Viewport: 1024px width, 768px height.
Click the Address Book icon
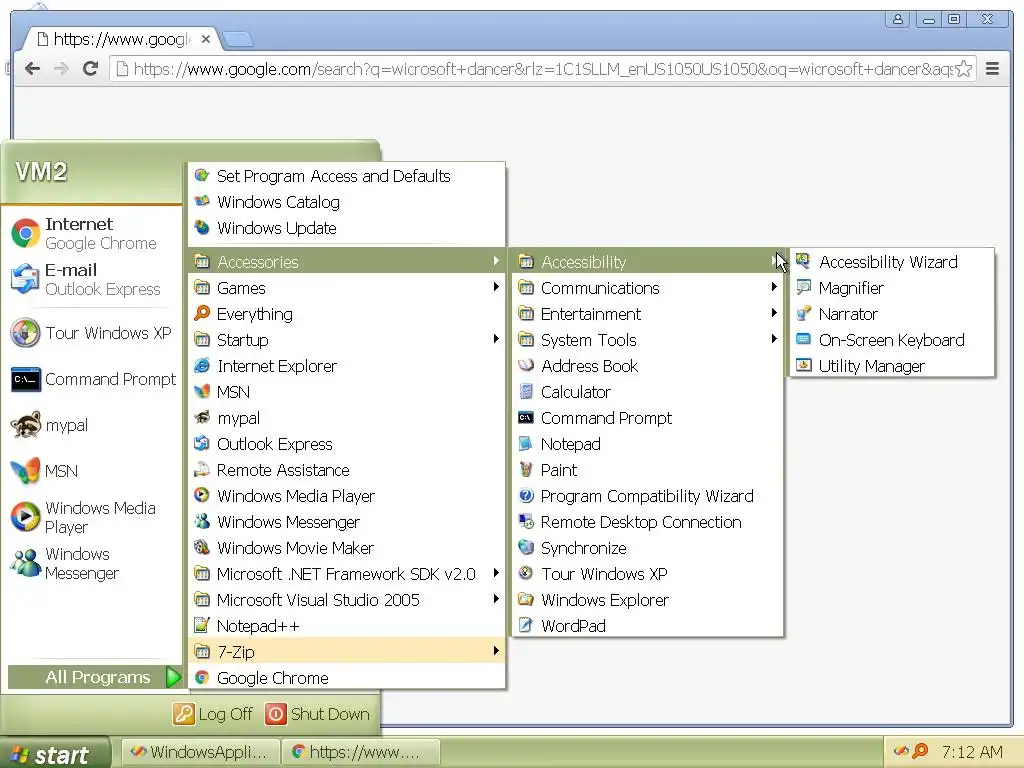(x=526, y=366)
